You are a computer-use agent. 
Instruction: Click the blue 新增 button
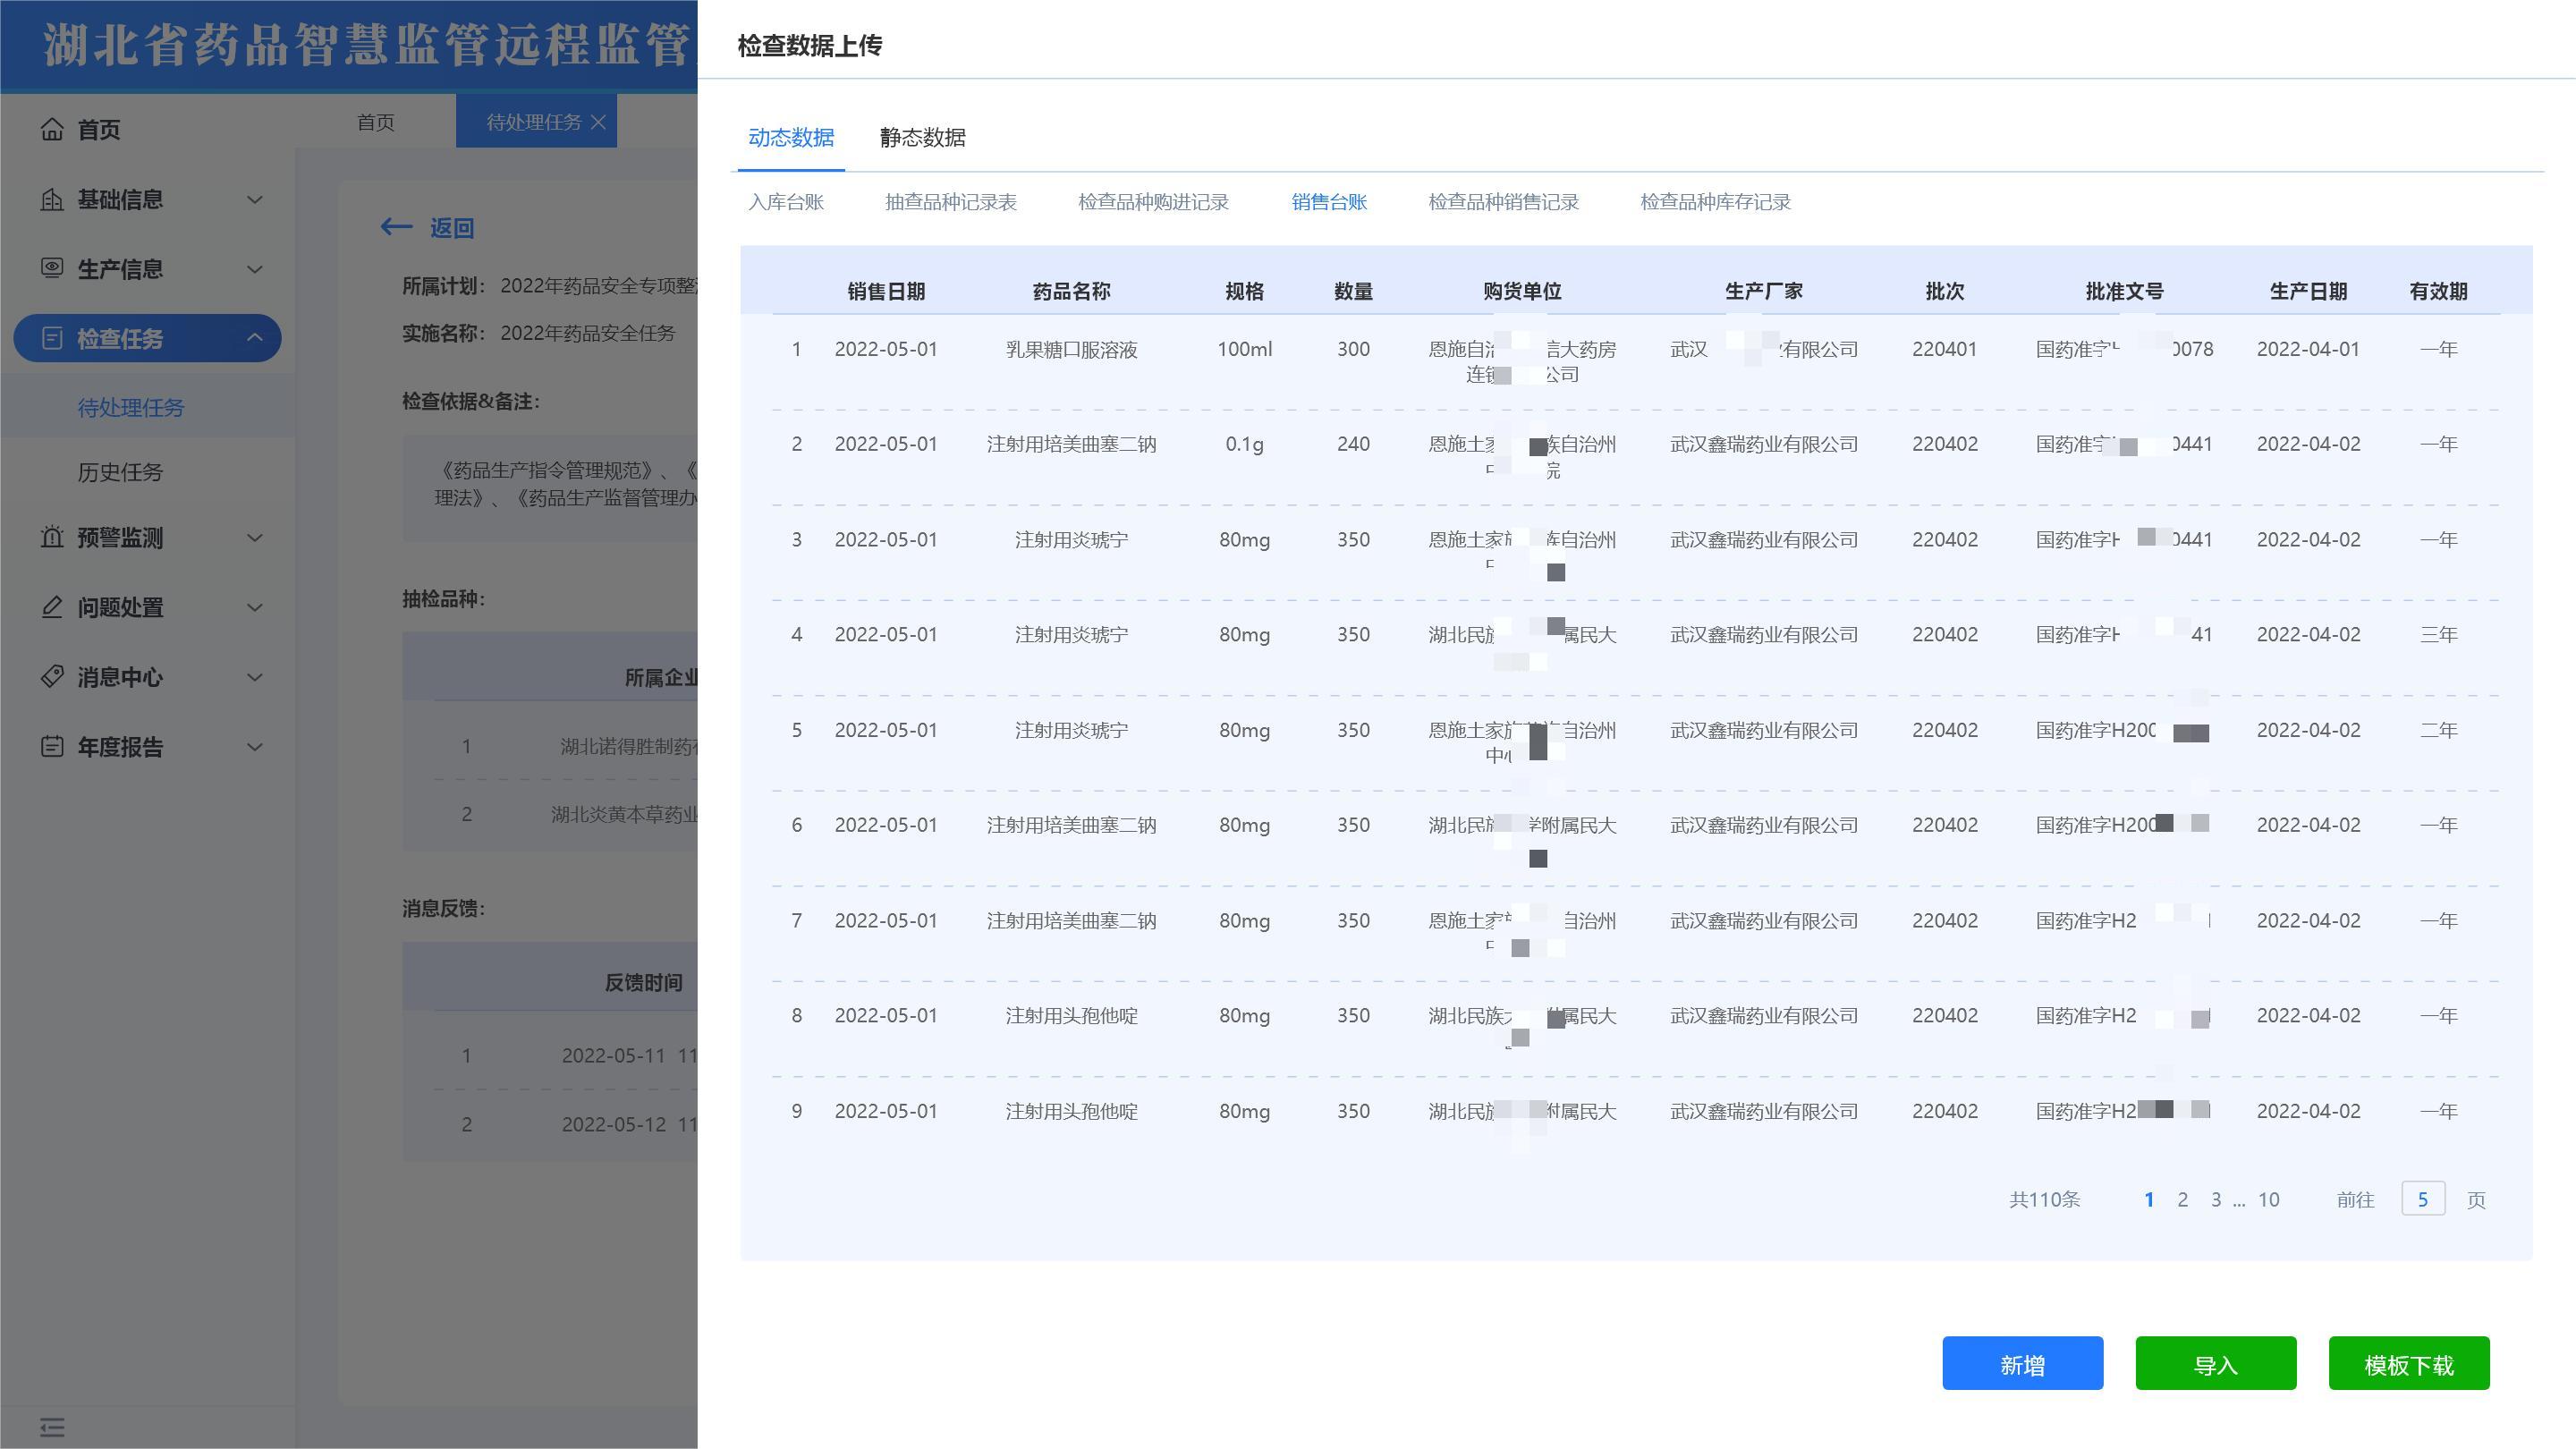2022,1364
